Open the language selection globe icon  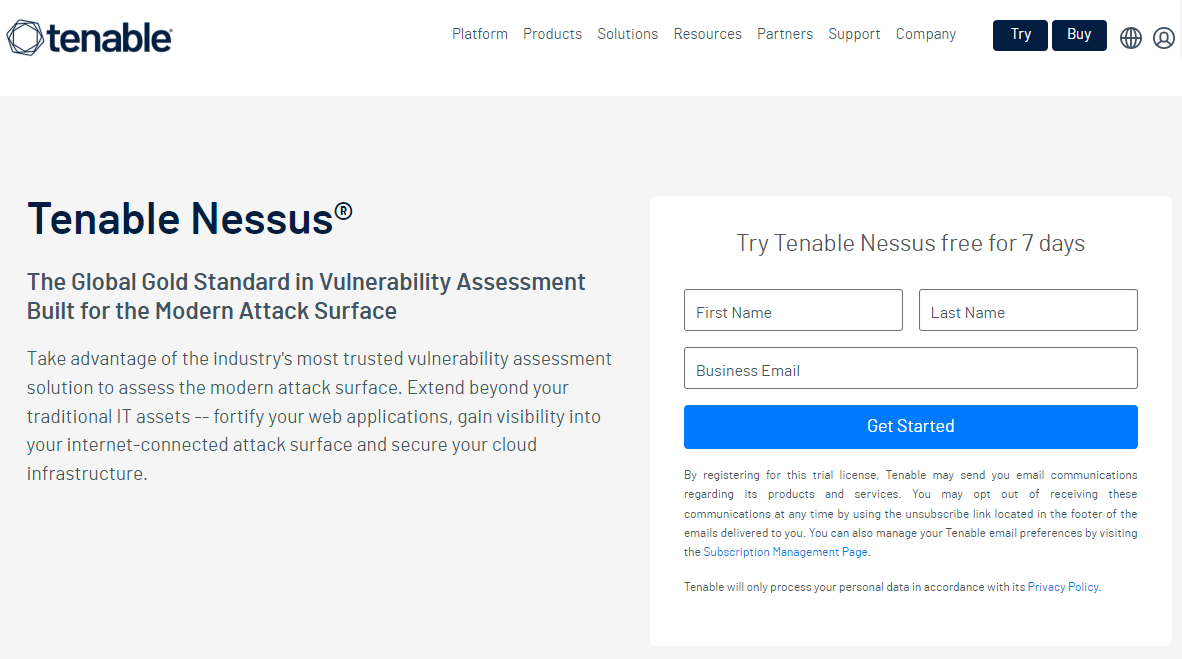(x=1130, y=37)
